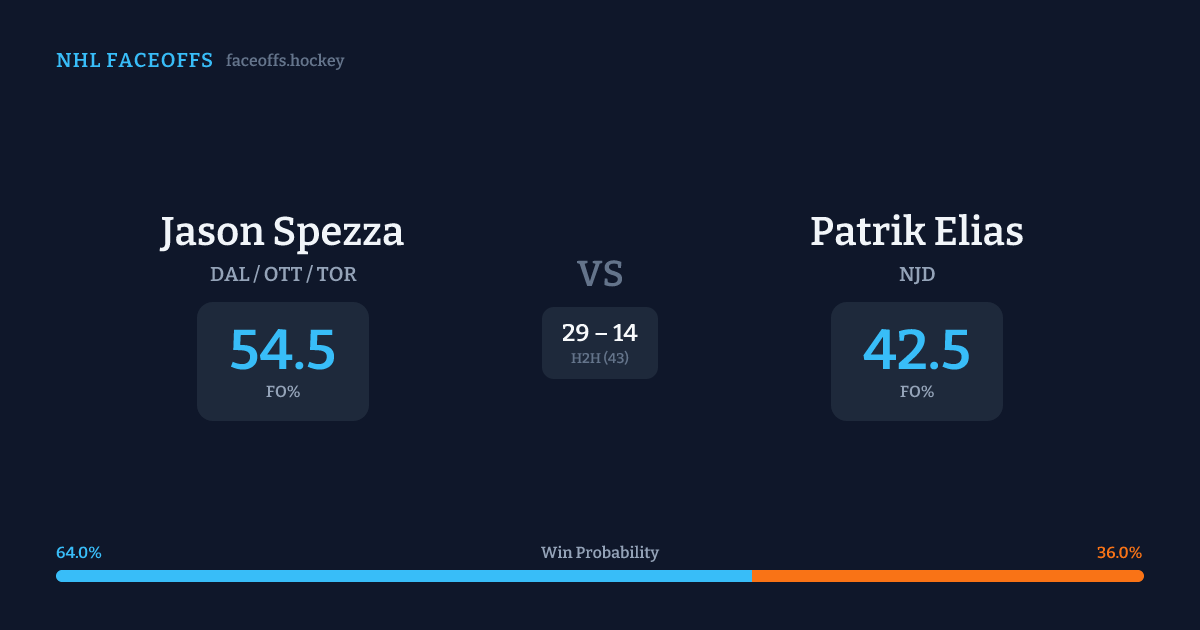Click the FO% label under 42.5
The width and height of the screenshot is (1200, 630).
click(917, 392)
